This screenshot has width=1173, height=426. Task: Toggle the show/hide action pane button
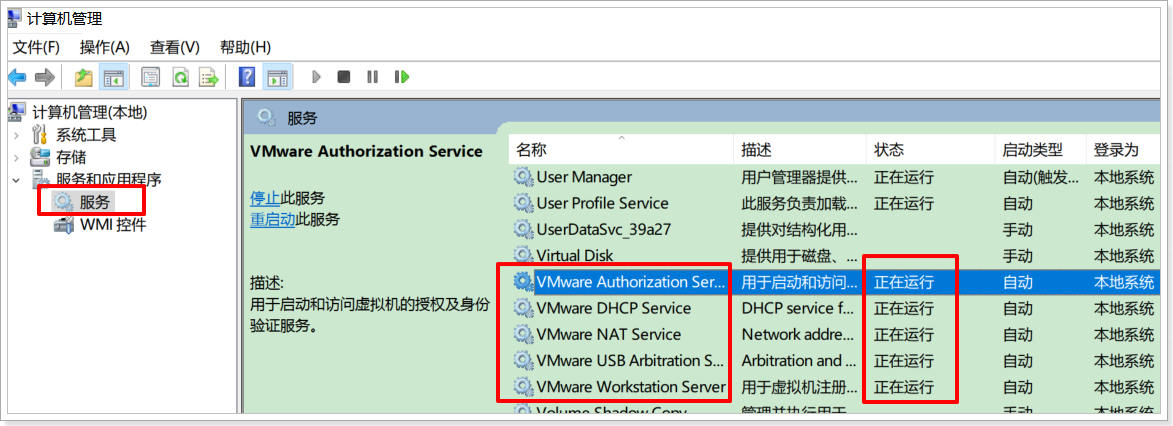pyautogui.click(x=277, y=77)
